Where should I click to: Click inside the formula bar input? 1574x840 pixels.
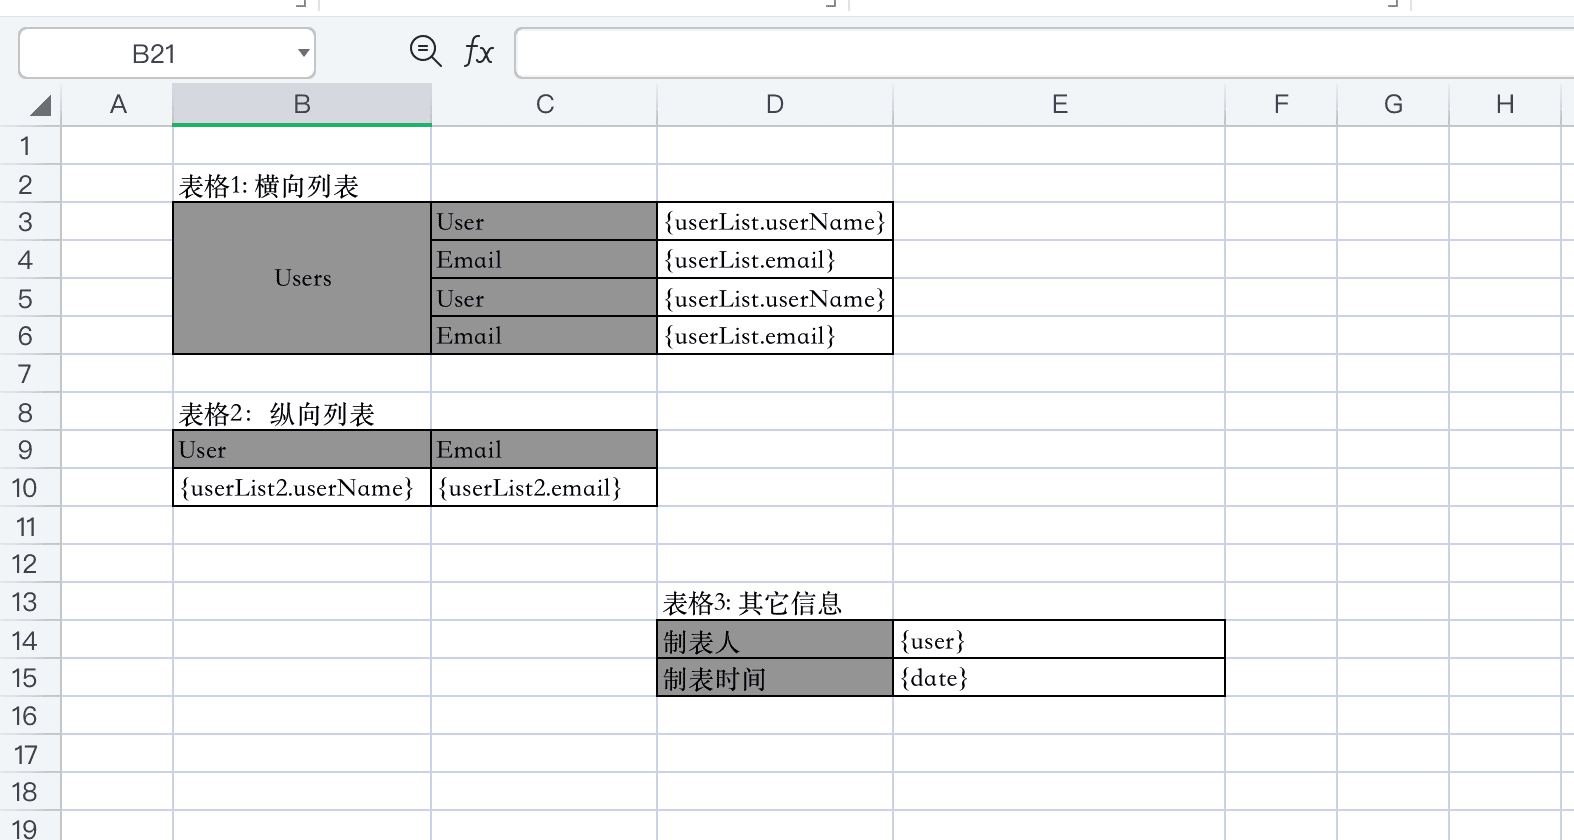(x=1040, y=53)
